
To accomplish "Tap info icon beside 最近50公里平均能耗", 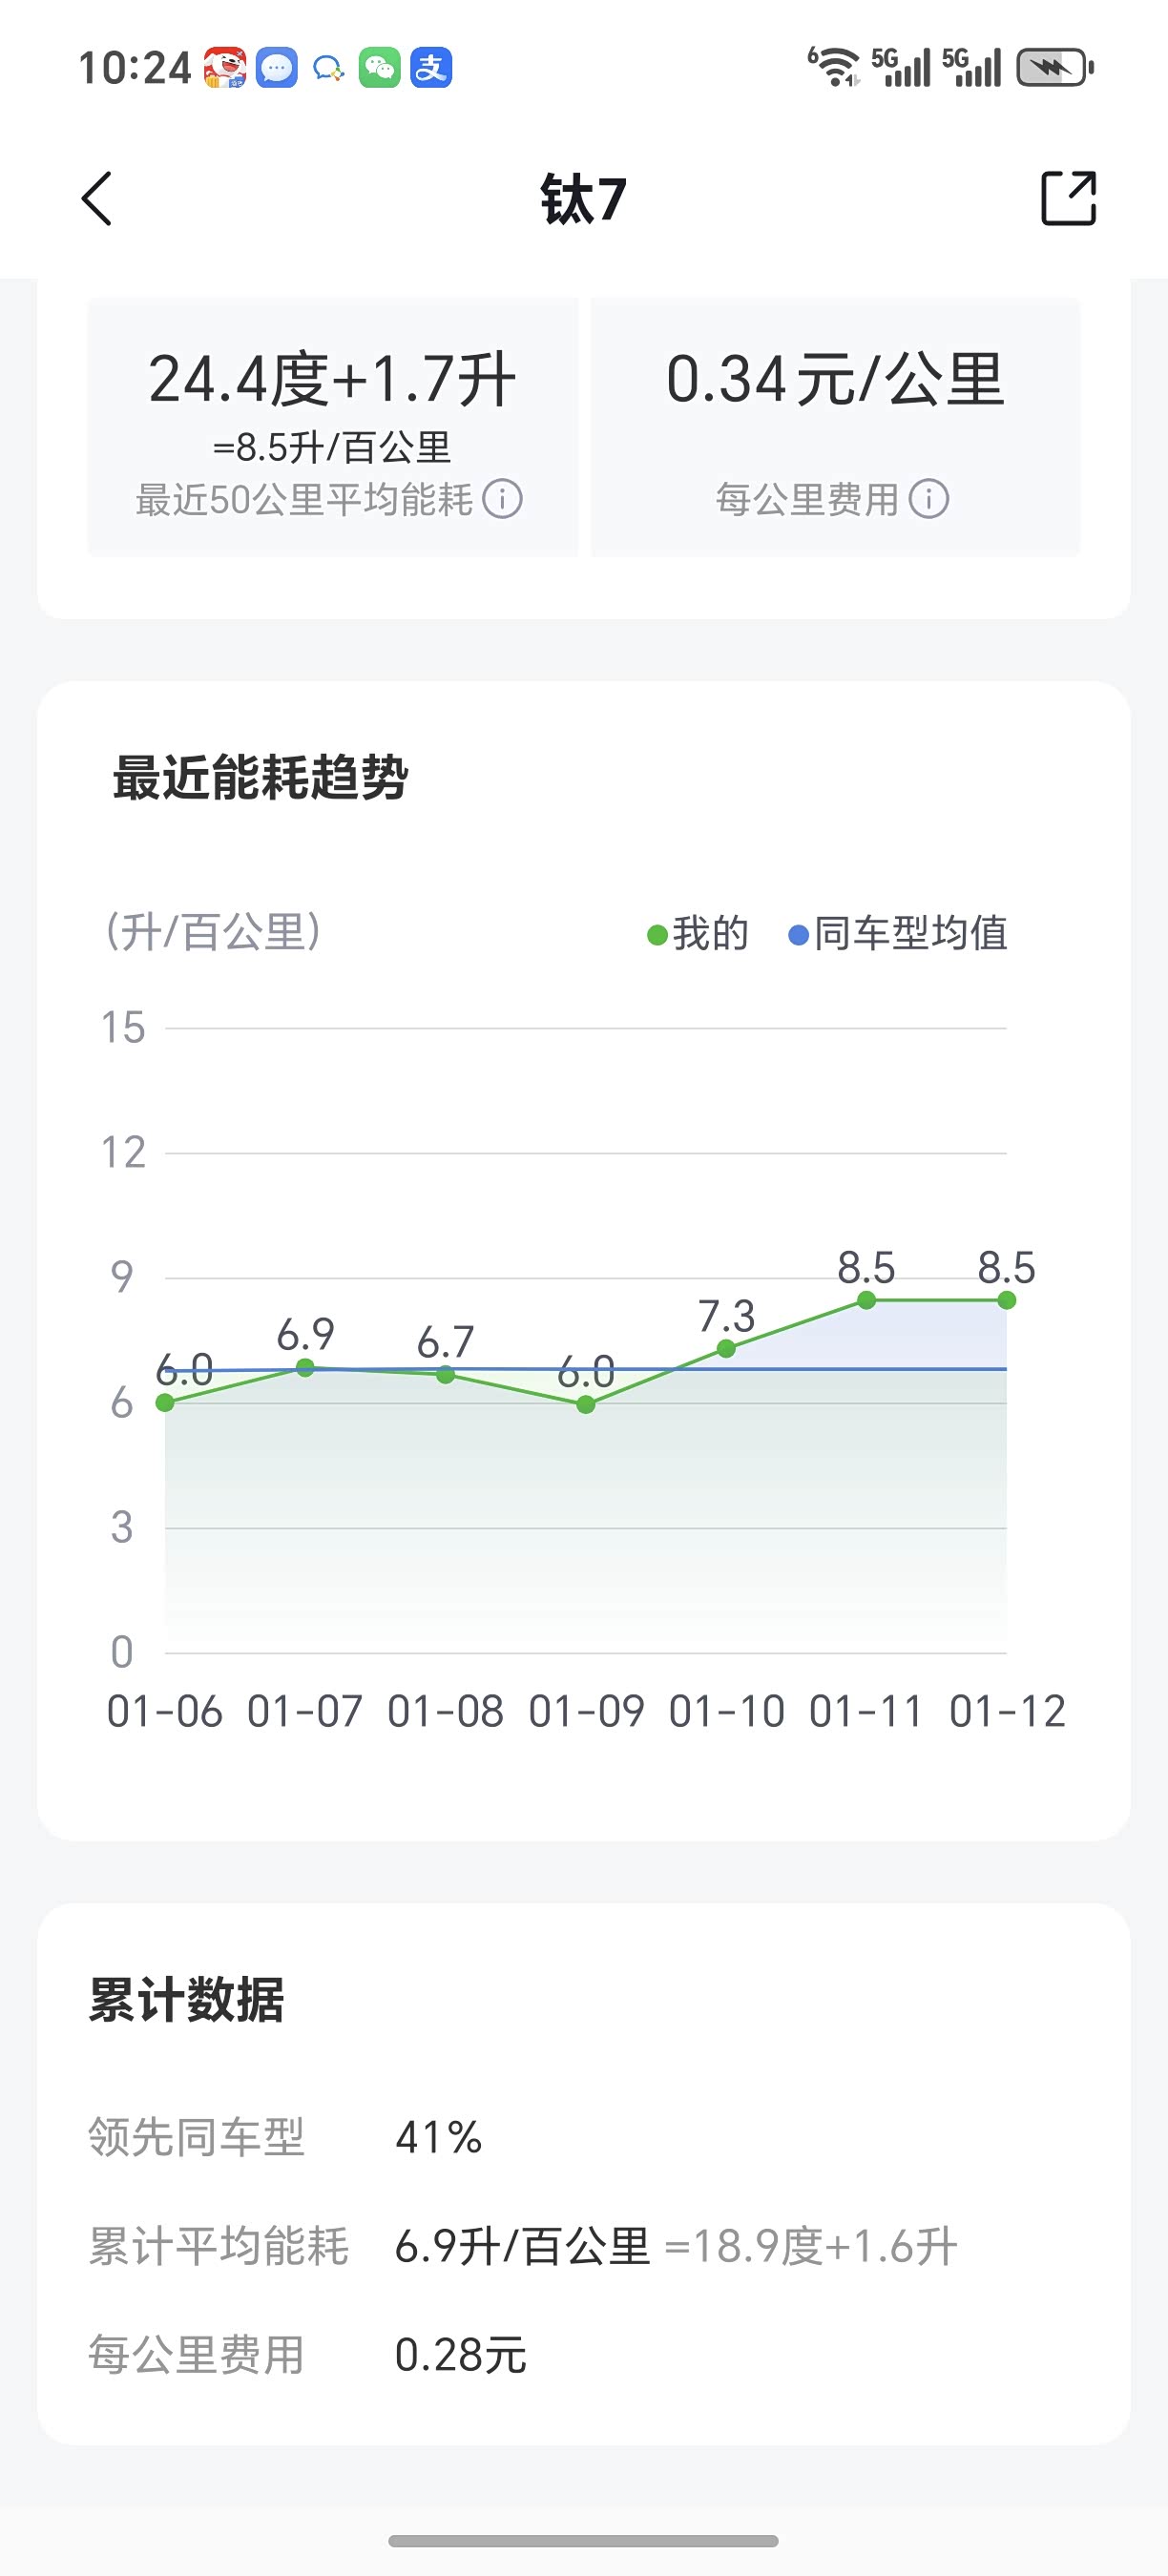I will coord(503,499).
